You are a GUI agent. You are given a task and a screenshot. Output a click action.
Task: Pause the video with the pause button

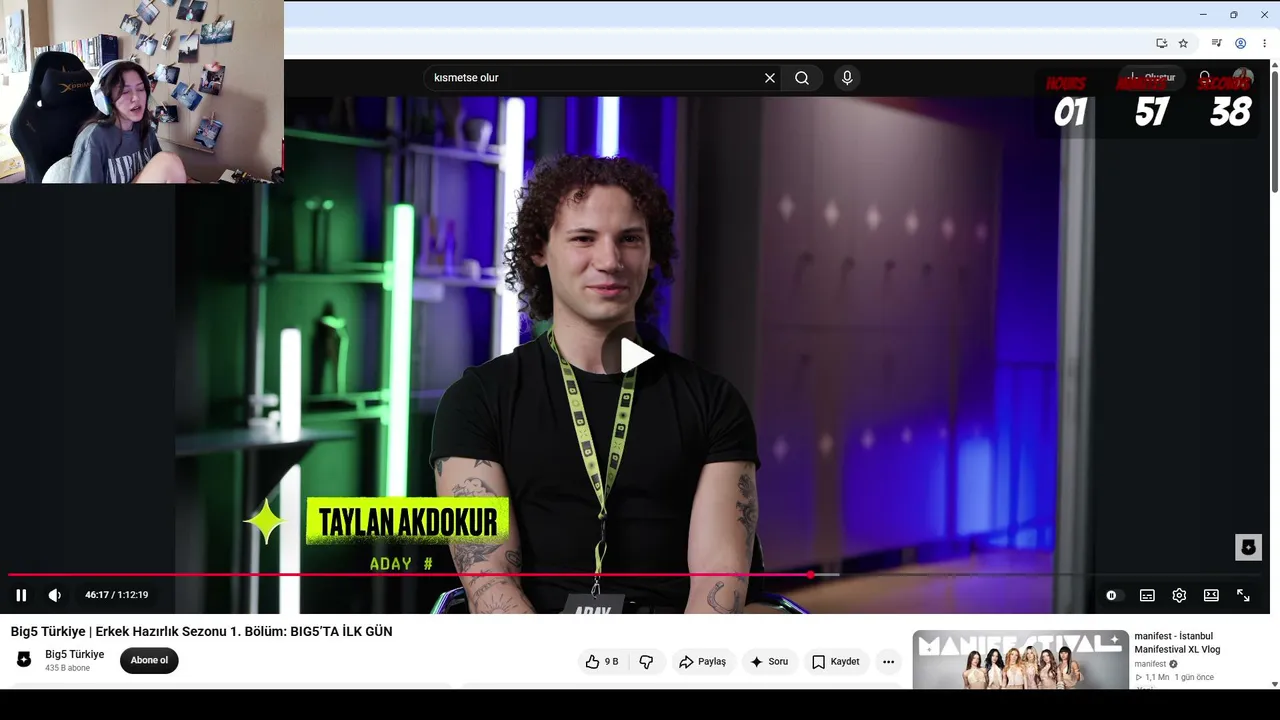point(21,595)
